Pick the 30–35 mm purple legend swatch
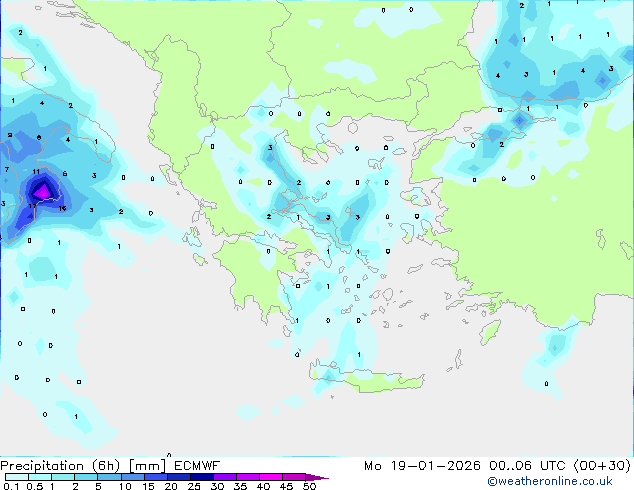634x490 pixels. [x=225, y=477]
